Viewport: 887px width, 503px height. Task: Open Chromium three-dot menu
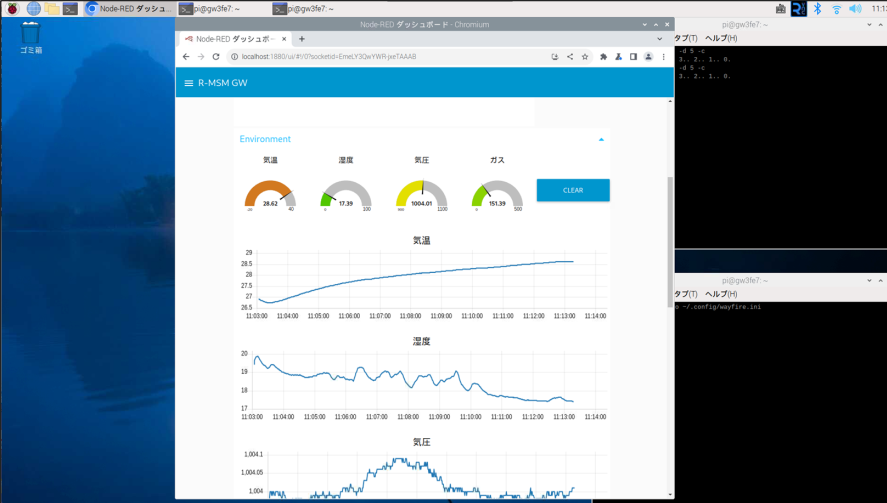[663, 57]
